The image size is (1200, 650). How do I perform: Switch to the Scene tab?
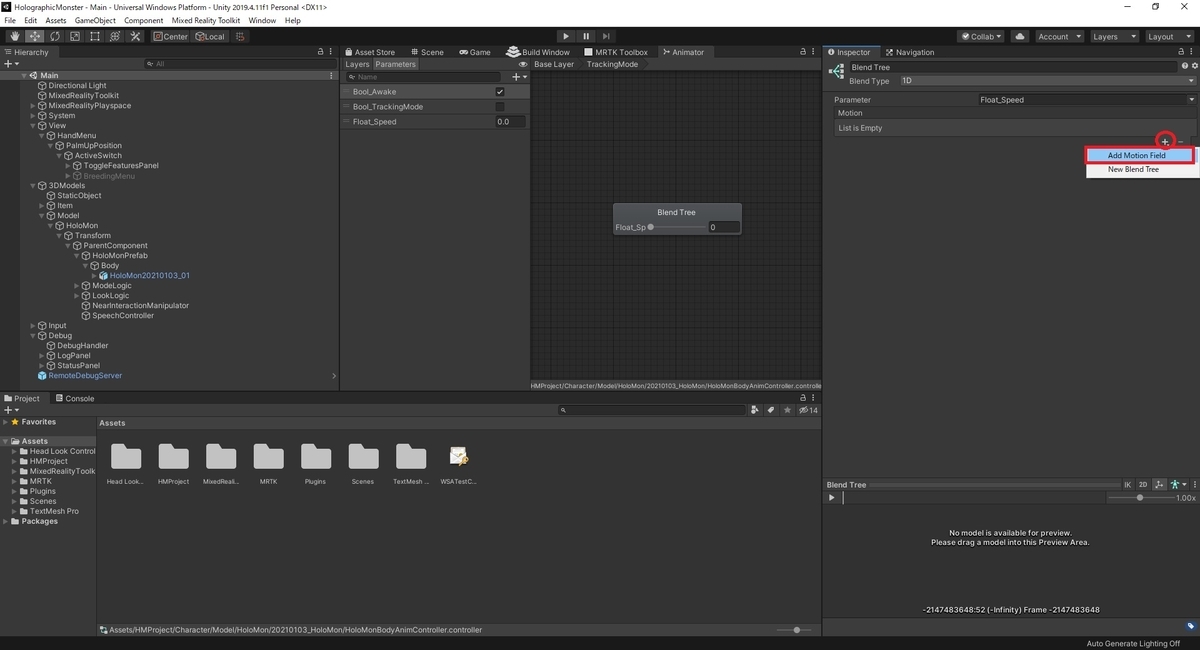426,52
